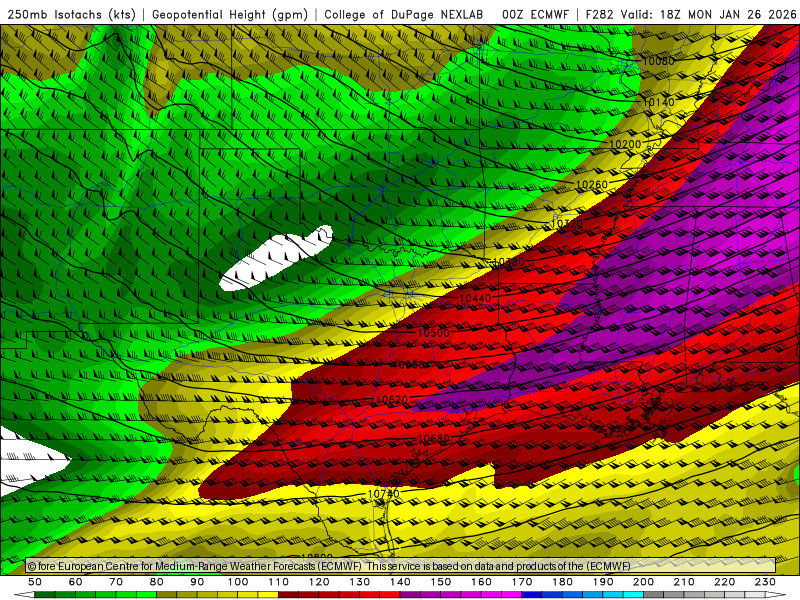This screenshot has height=600, width=800.
Task: Click the 140 value on the color scale
Action: (401, 582)
